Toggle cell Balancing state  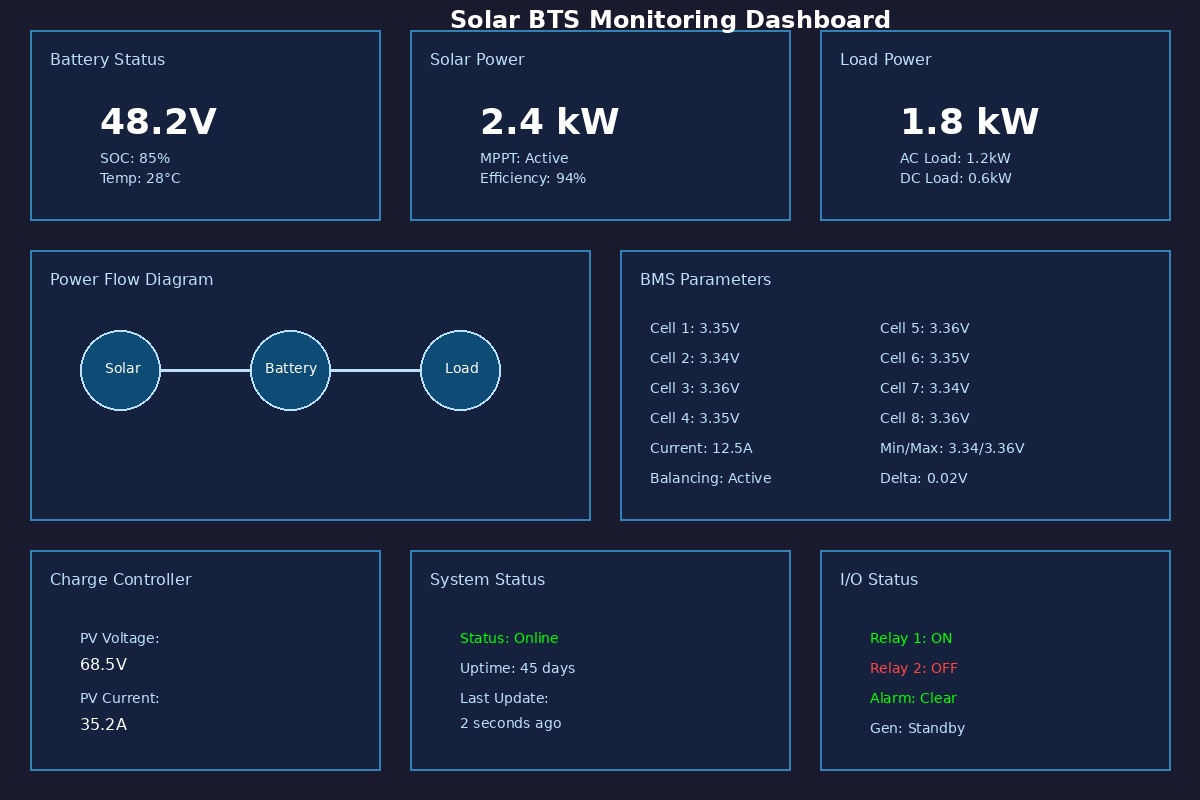(711, 478)
